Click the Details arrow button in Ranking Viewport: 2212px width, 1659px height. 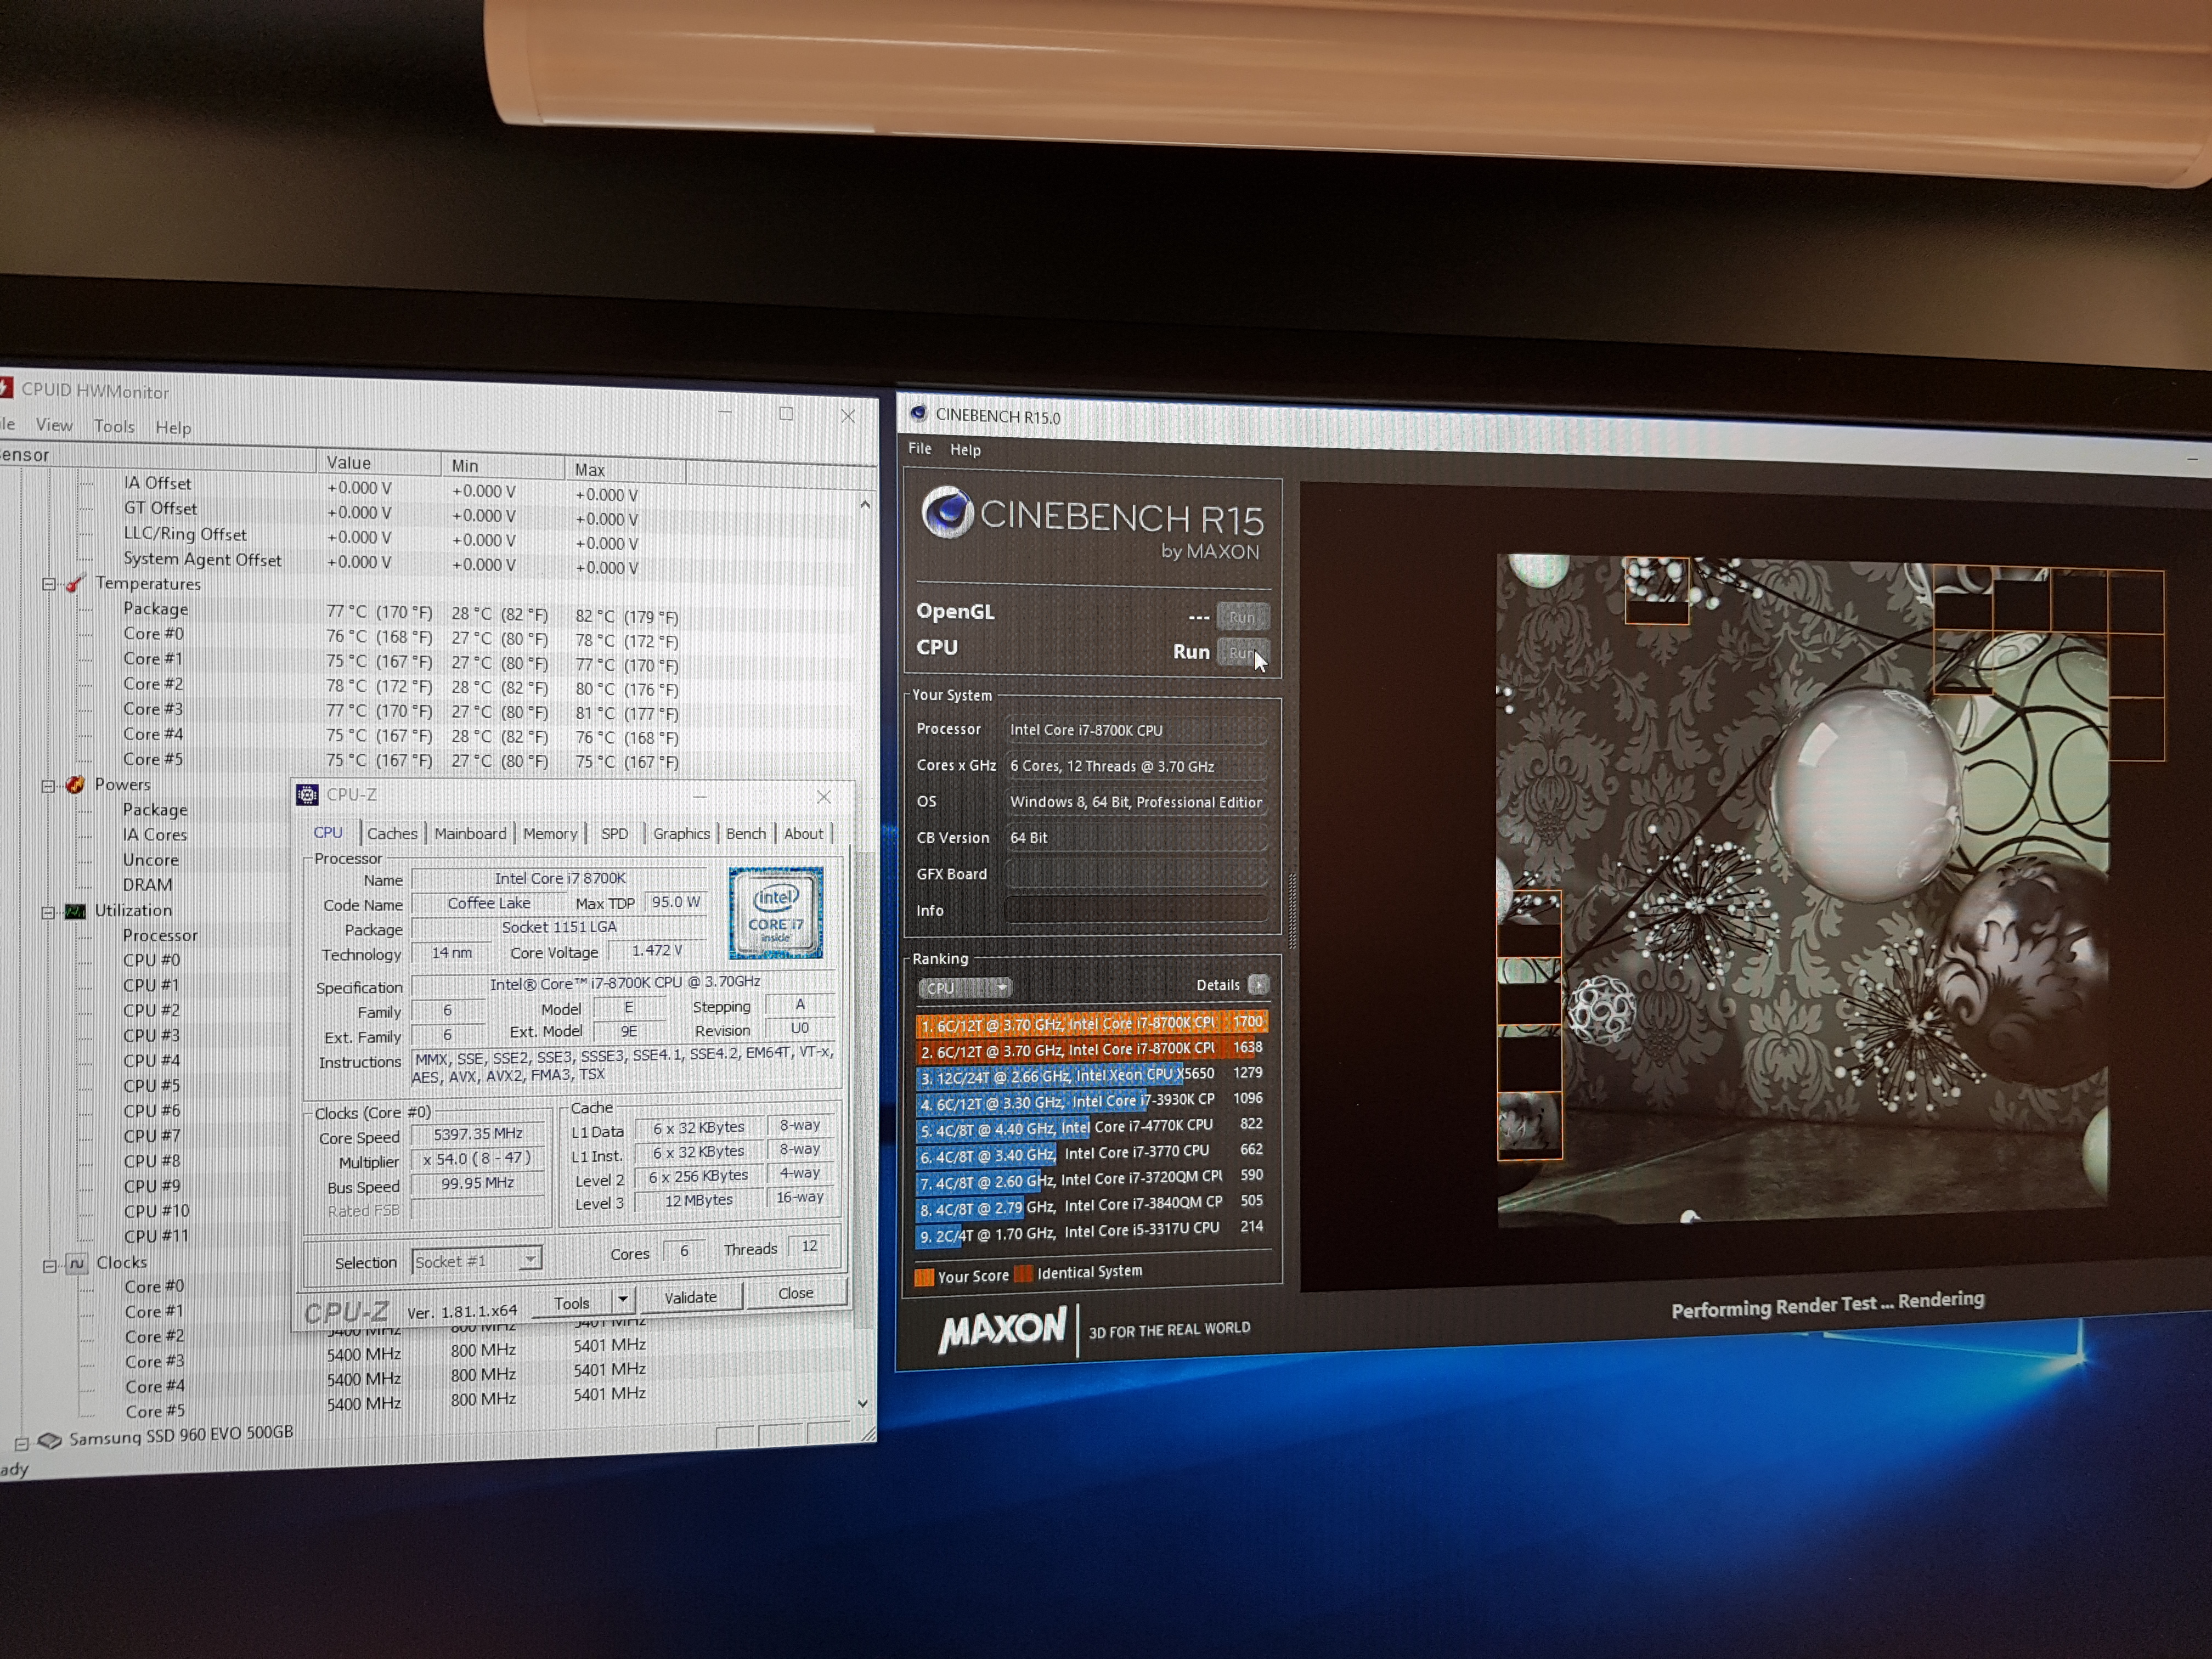tap(1258, 985)
